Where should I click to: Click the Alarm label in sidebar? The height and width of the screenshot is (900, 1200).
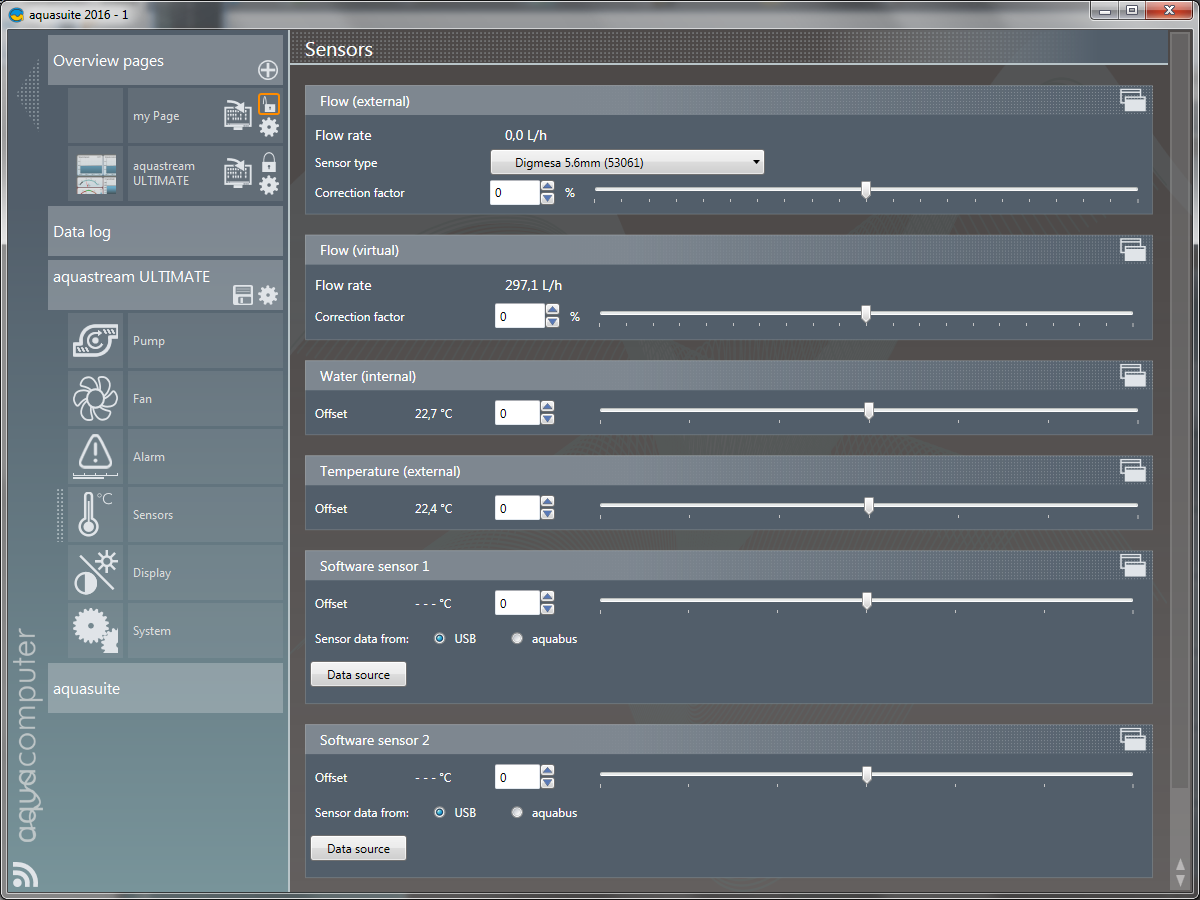[149, 457]
